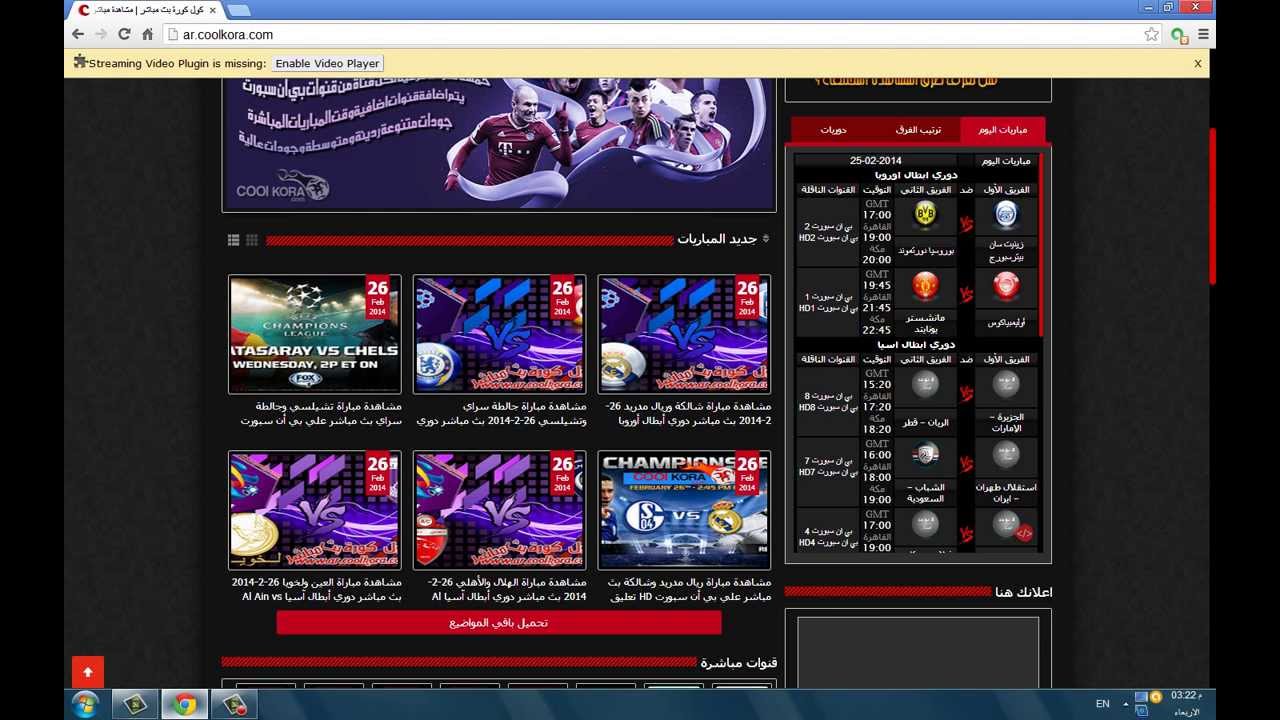This screenshot has height=720, width=1280.
Task: Switch to grid view icon in جديد المباريات
Action: (252, 240)
